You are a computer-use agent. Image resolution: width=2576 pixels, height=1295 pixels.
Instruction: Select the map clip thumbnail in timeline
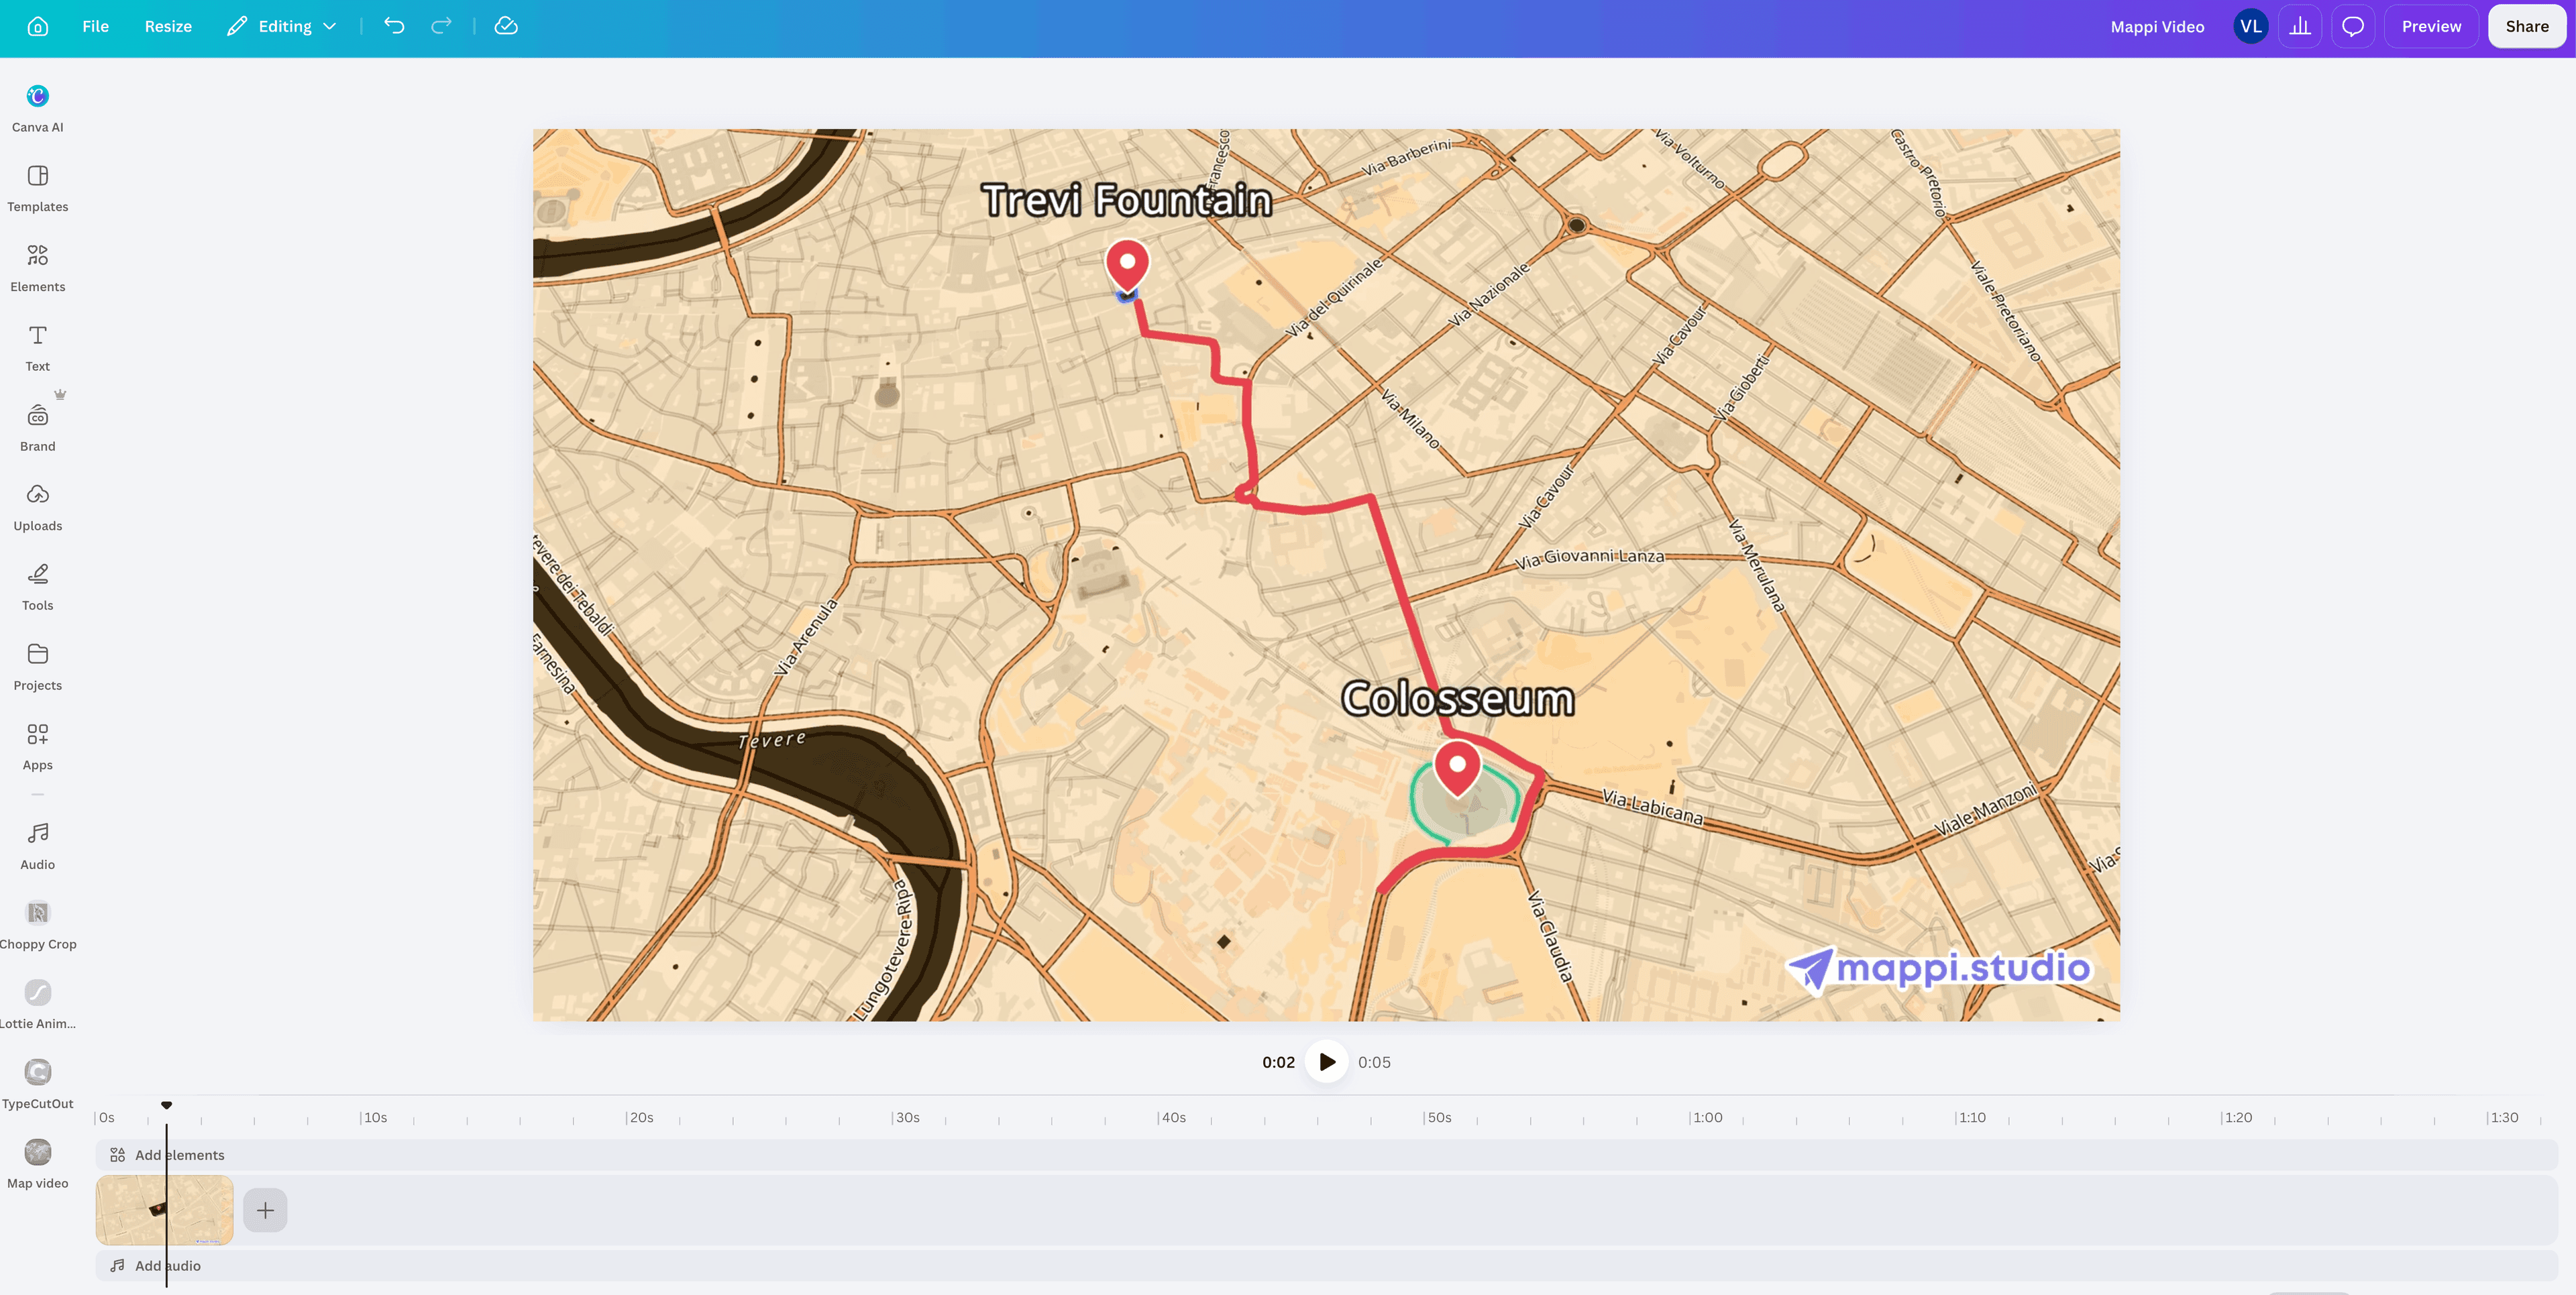pos(165,1210)
